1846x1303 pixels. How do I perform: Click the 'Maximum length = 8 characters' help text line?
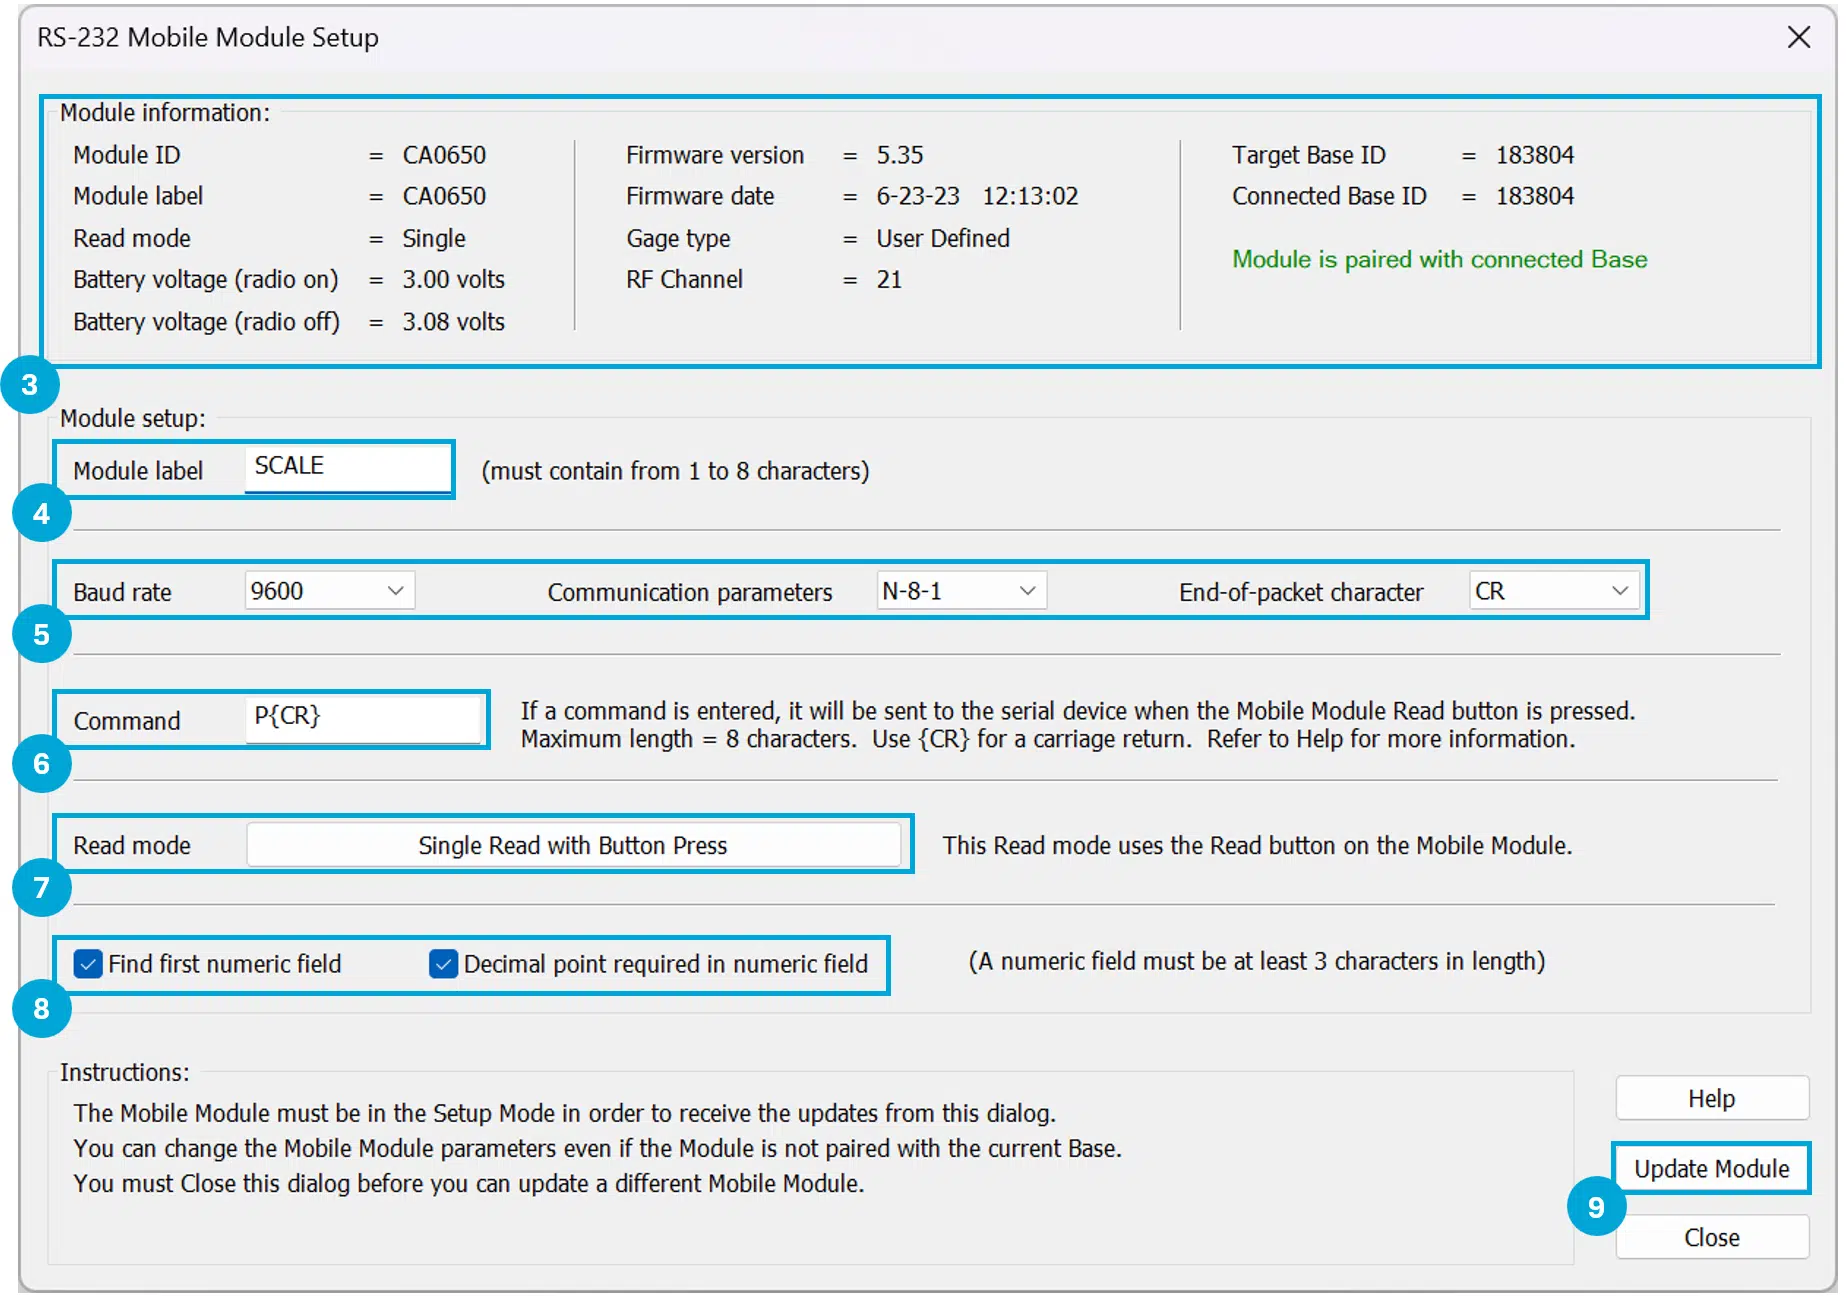(x=1048, y=739)
